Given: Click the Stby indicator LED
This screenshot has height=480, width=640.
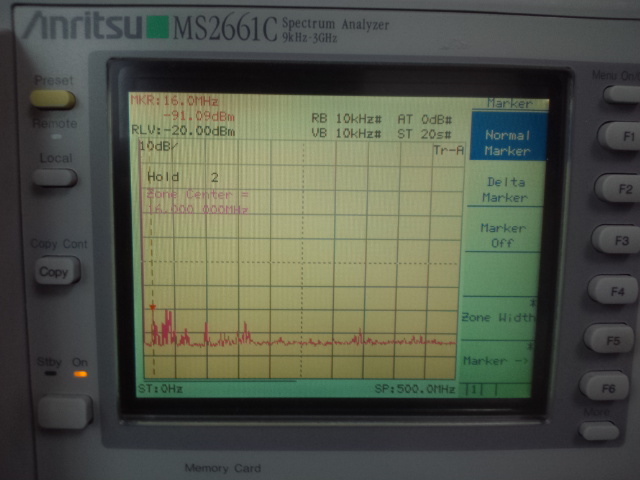Looking at the screenshot, I should [x=51, y=373].
